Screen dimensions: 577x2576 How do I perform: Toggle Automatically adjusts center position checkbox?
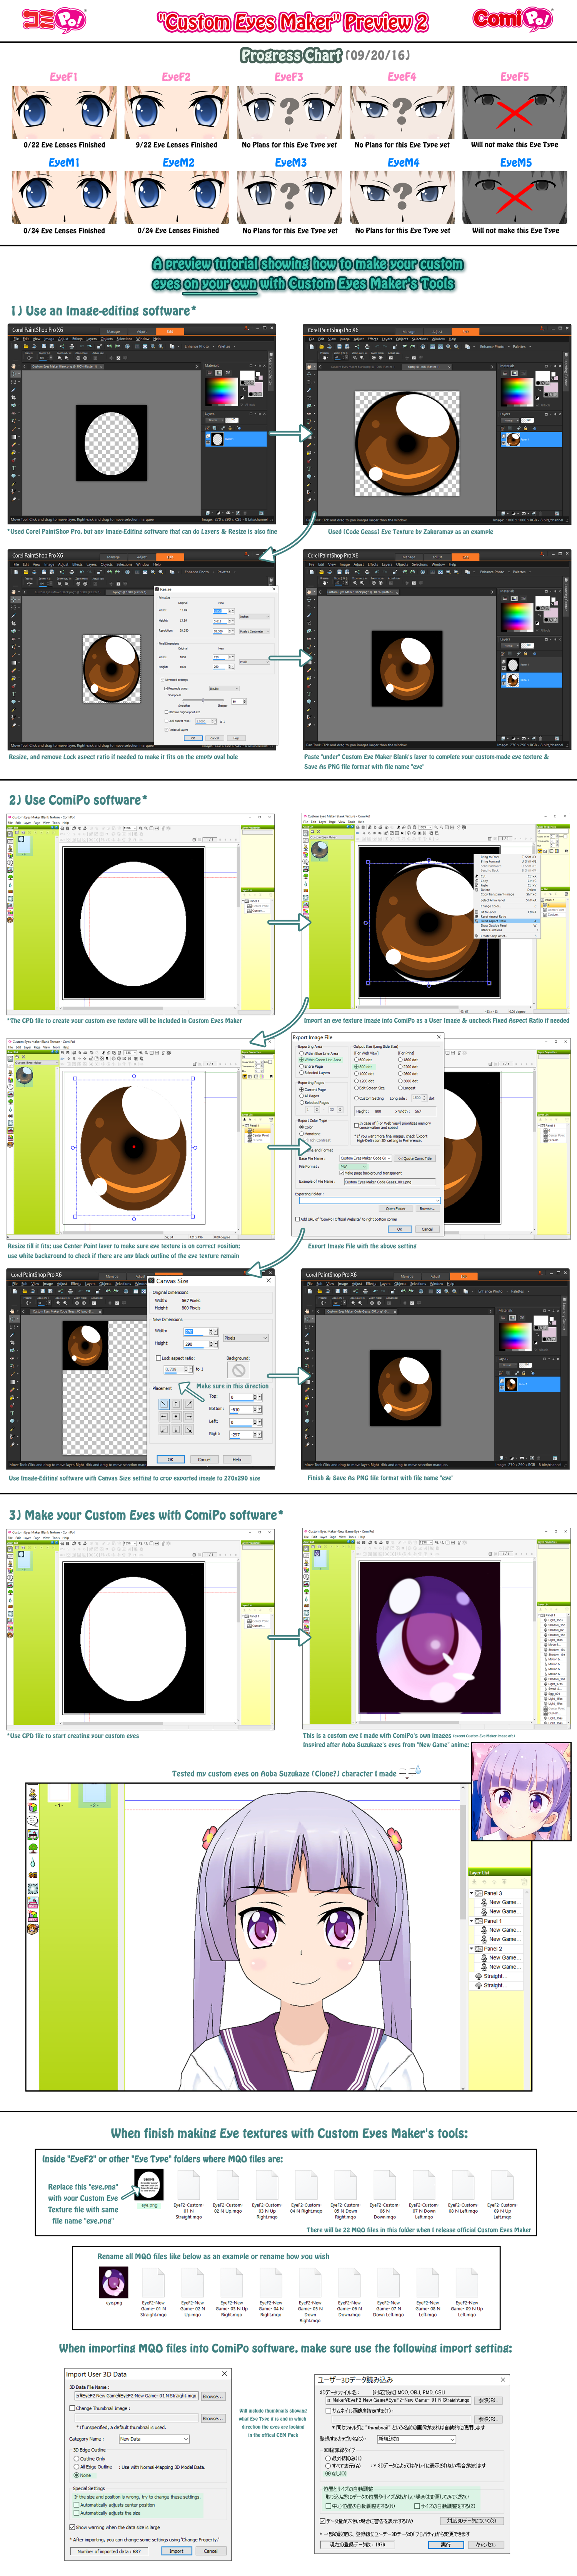point(77,2505)
